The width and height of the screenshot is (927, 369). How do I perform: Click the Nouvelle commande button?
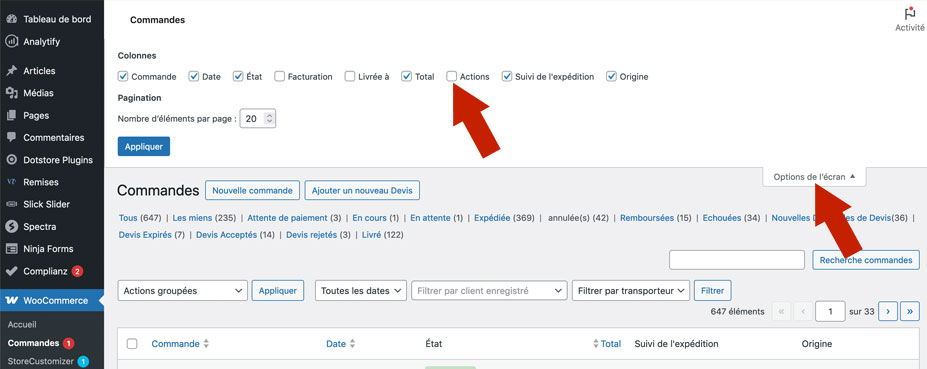(x=252, y=190)
